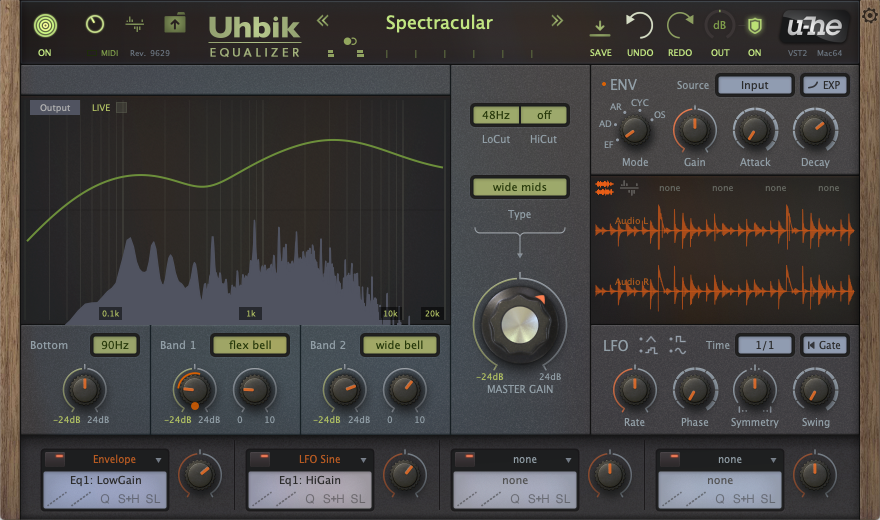Toggle the third modulation slot enable button
The height and width of the screenshot is (520, 880).
pyautogui.click(x=465, y=459)
